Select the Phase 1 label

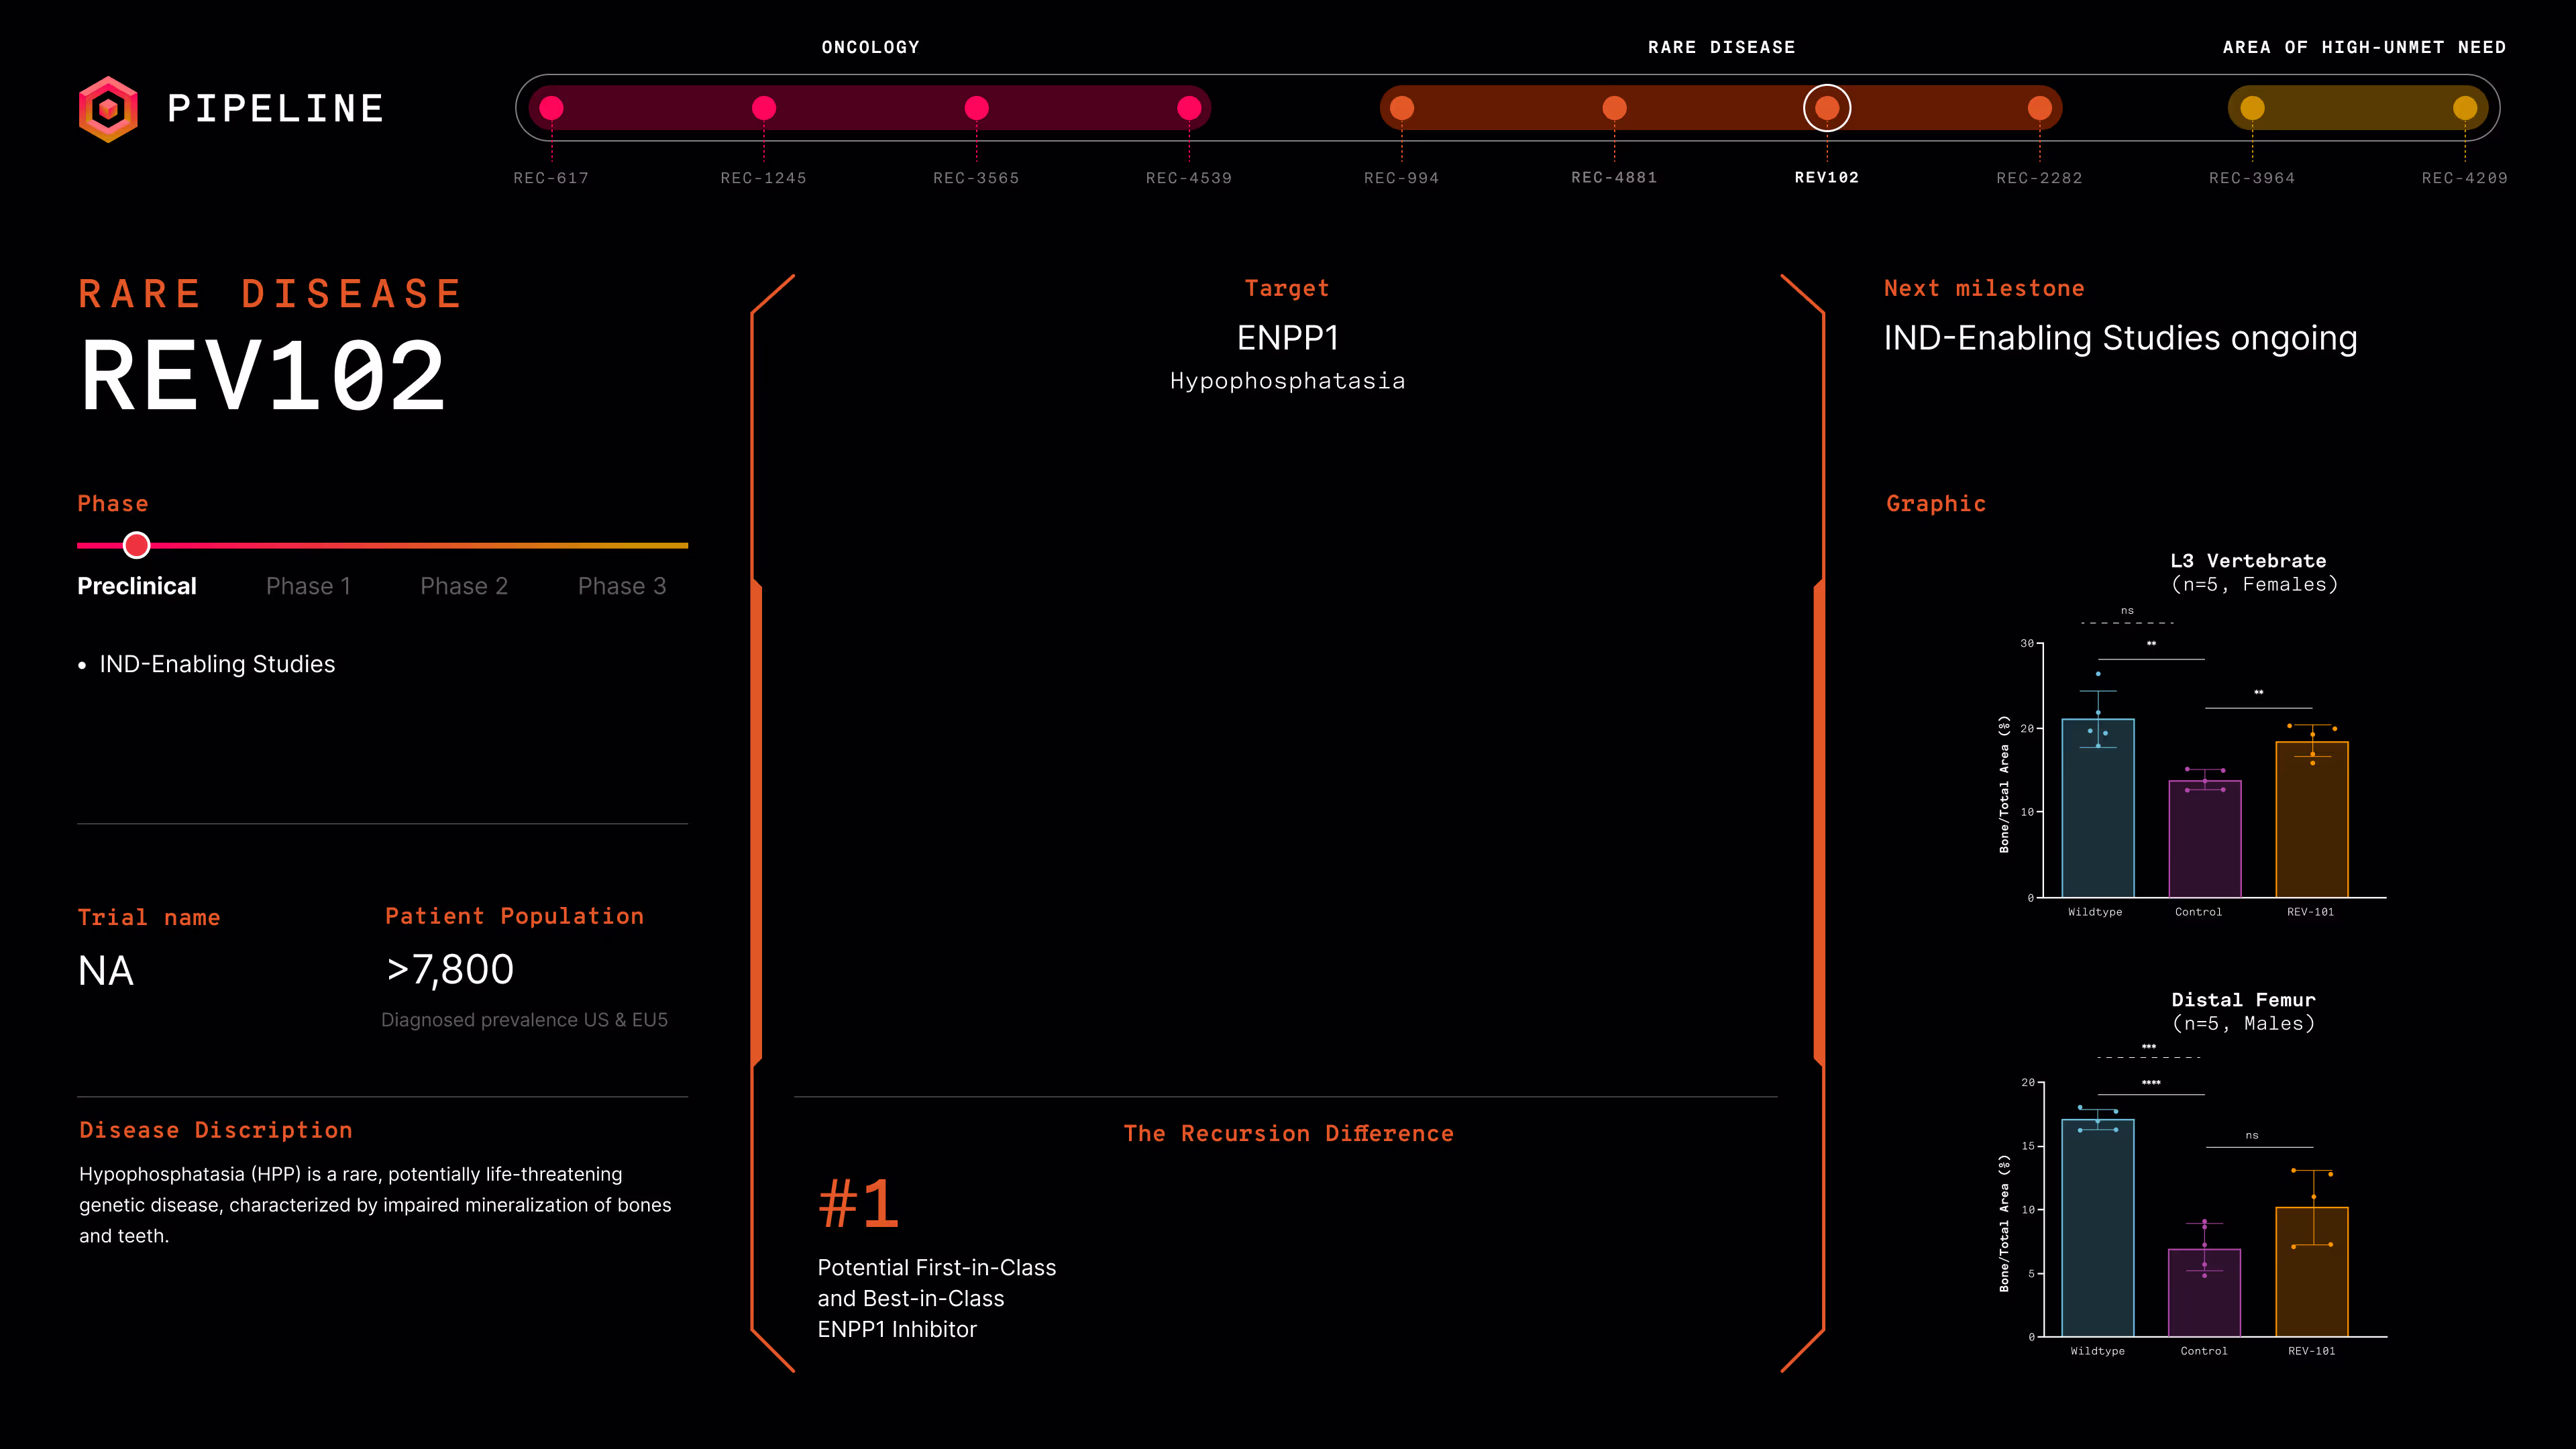click(x=308, y=586)
